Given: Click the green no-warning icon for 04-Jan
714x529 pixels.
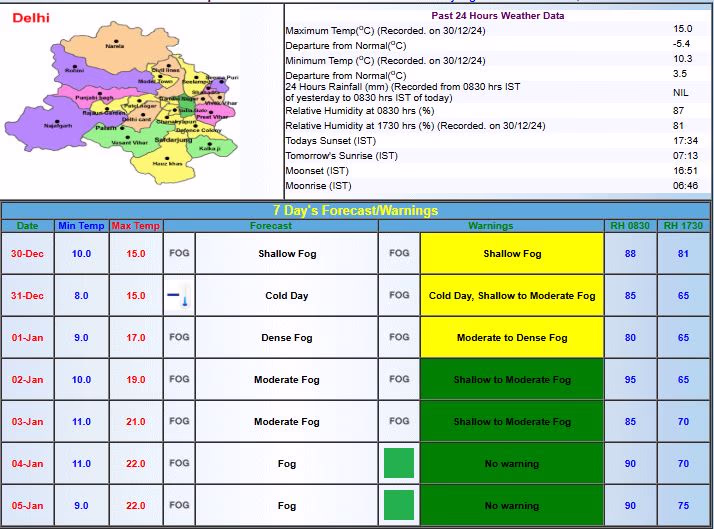Looking at the screenshot, I should tap(399, 464).
